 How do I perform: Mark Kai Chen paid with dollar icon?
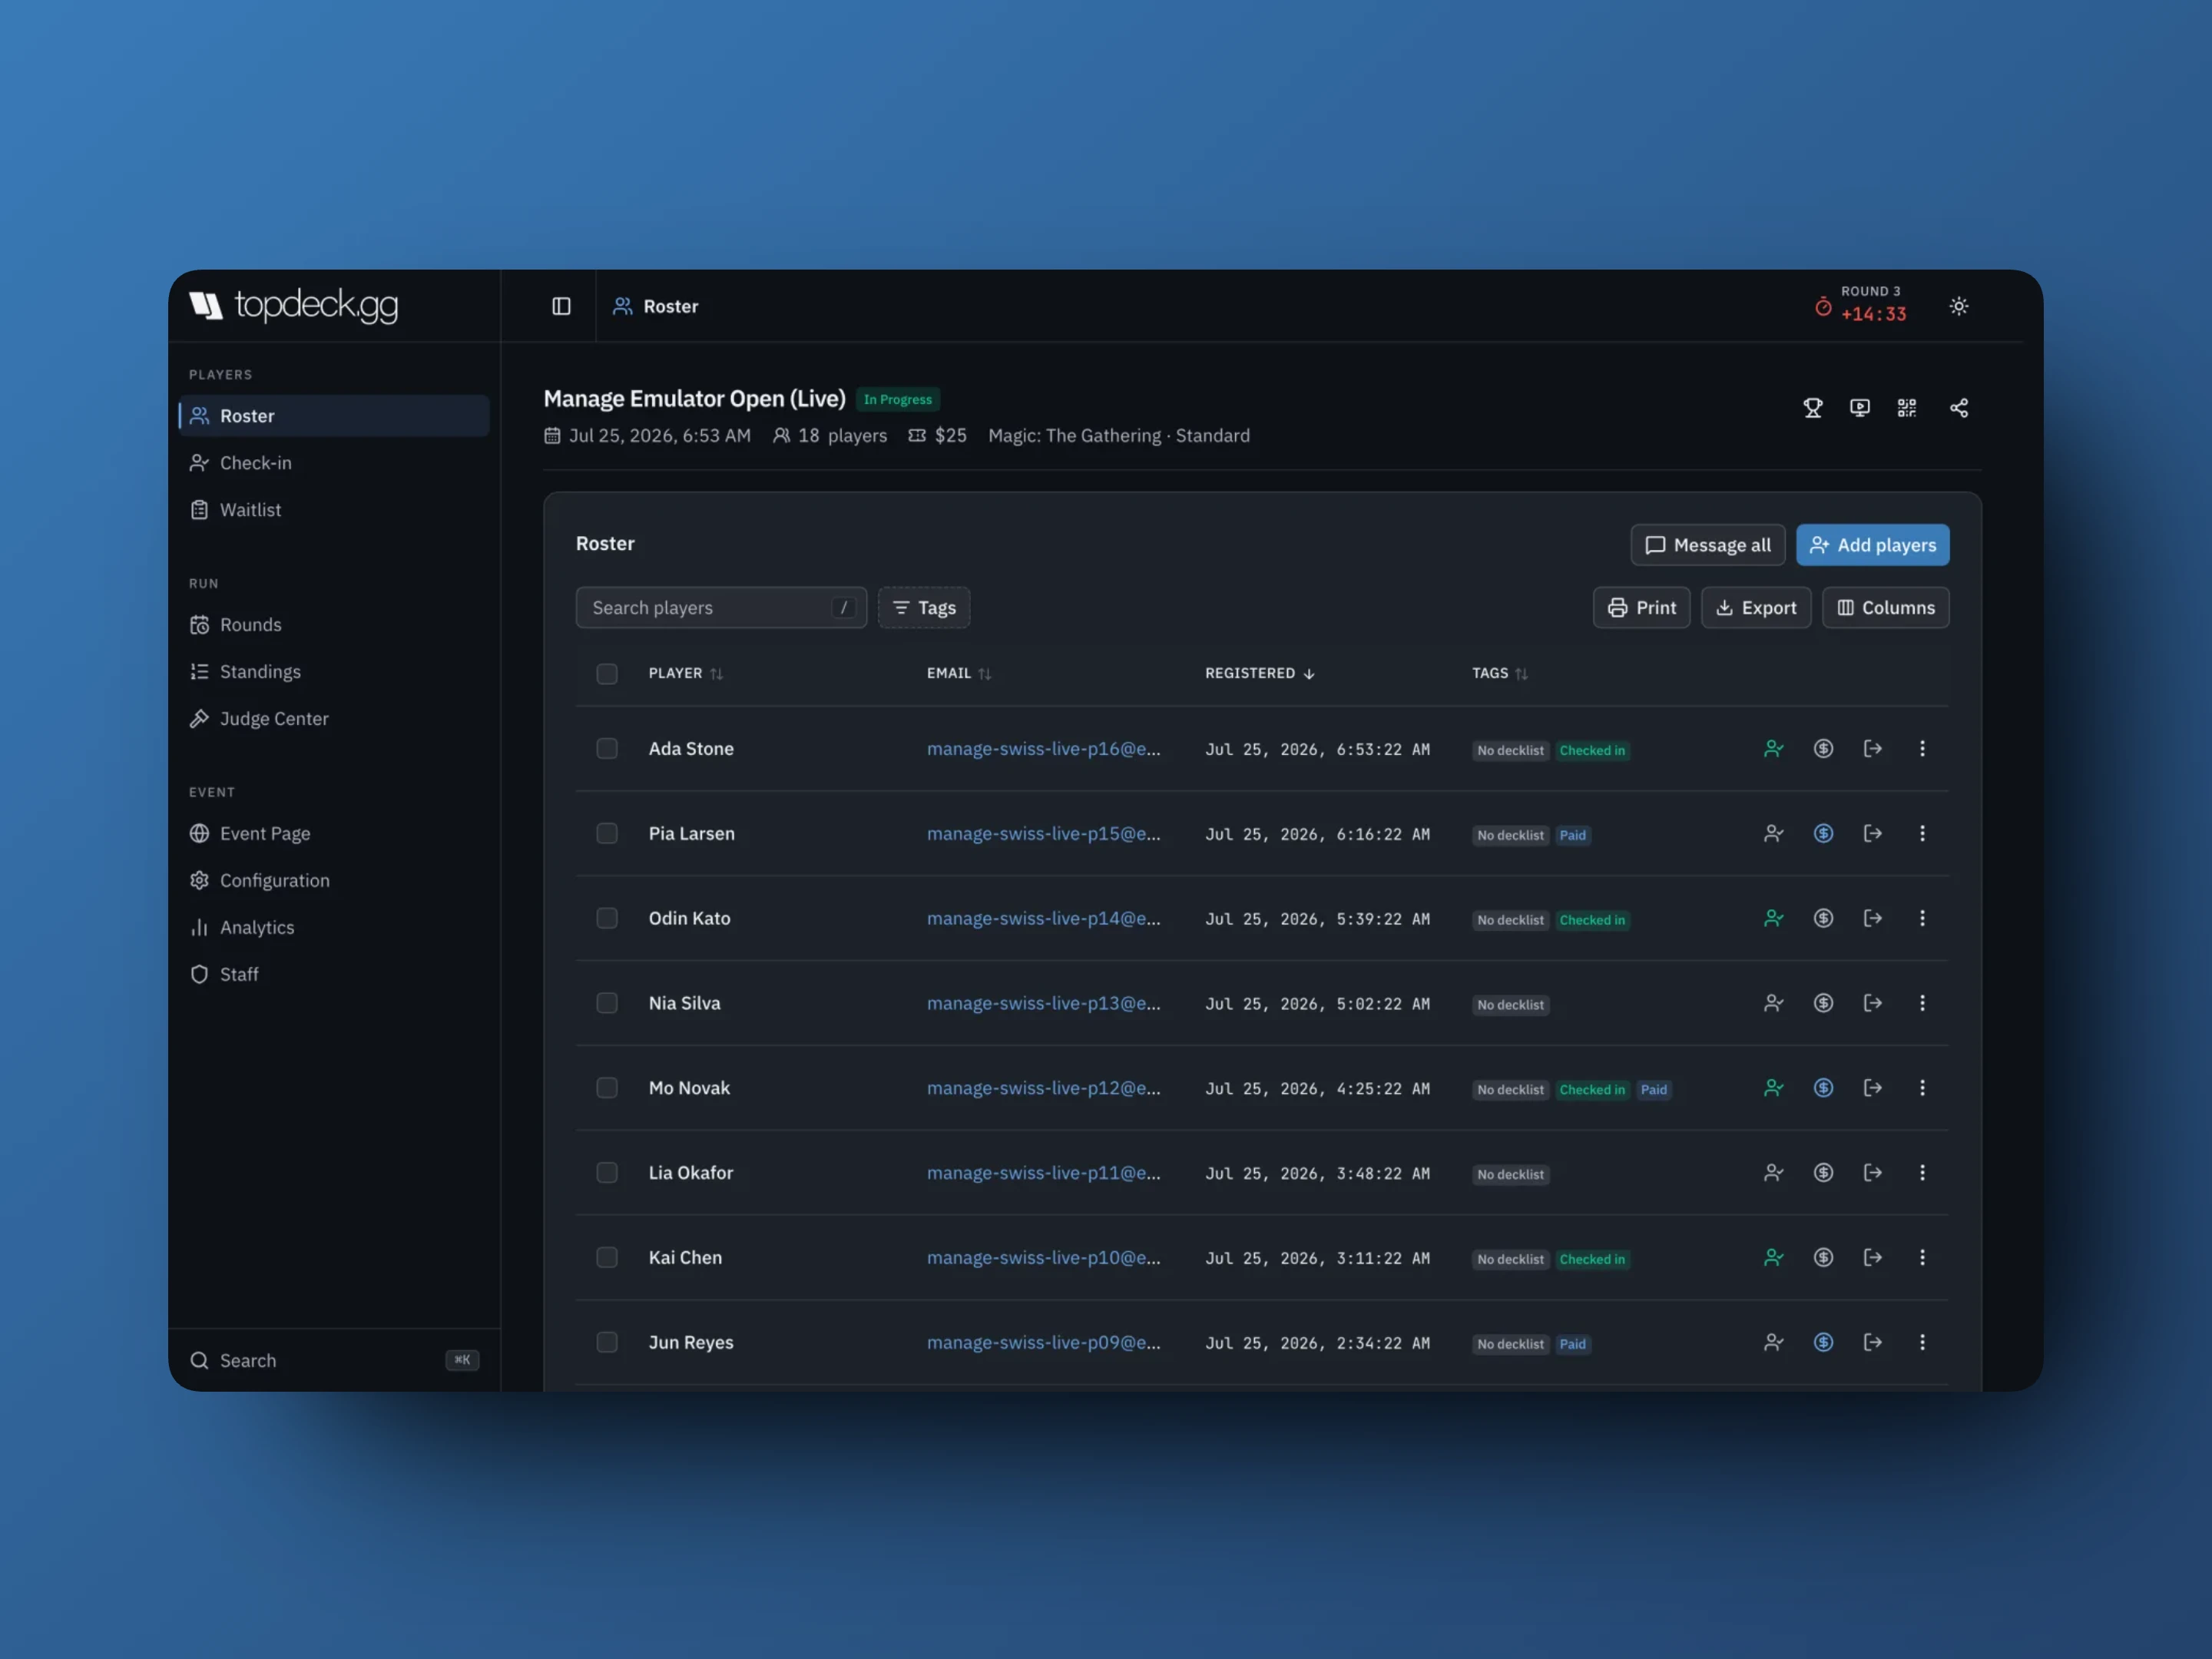click(x=1823, y=1258)
